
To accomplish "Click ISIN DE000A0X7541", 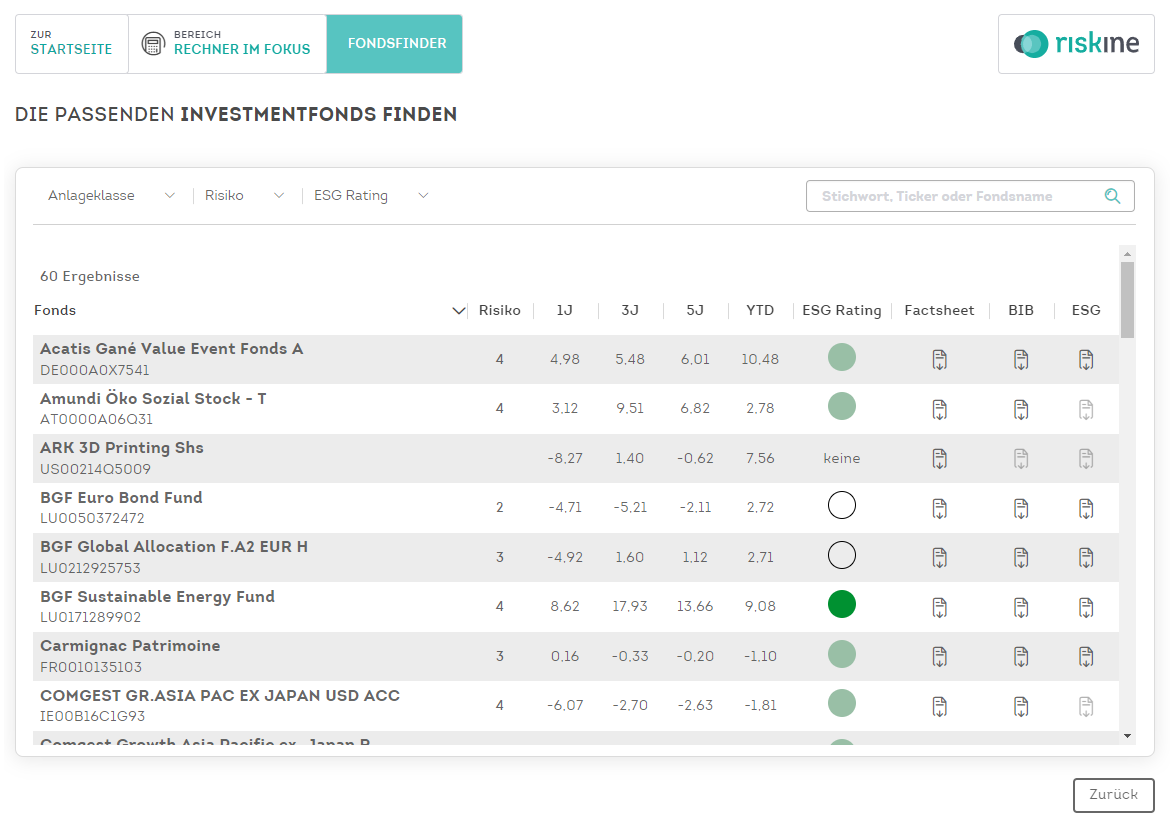I will click(95, 370).
